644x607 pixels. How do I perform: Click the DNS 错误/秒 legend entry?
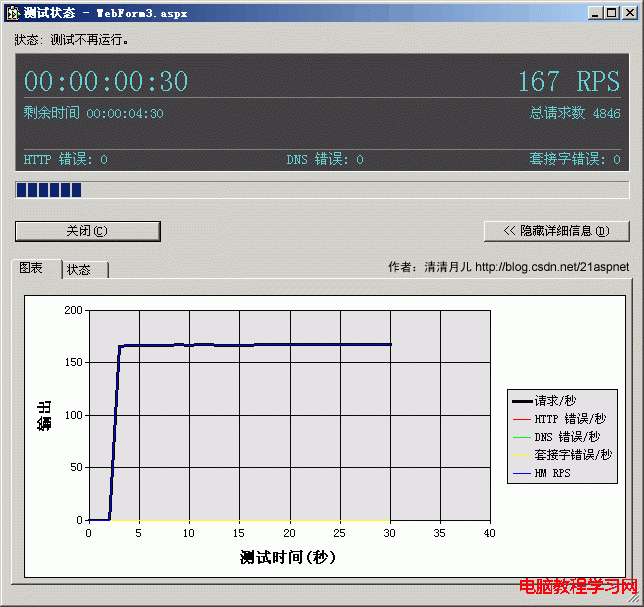coord(557,437)
